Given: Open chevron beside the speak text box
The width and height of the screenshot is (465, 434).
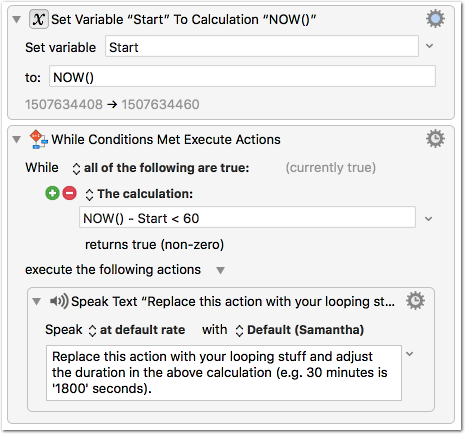Looking at the screenshot, I should (x=410, y=354).
